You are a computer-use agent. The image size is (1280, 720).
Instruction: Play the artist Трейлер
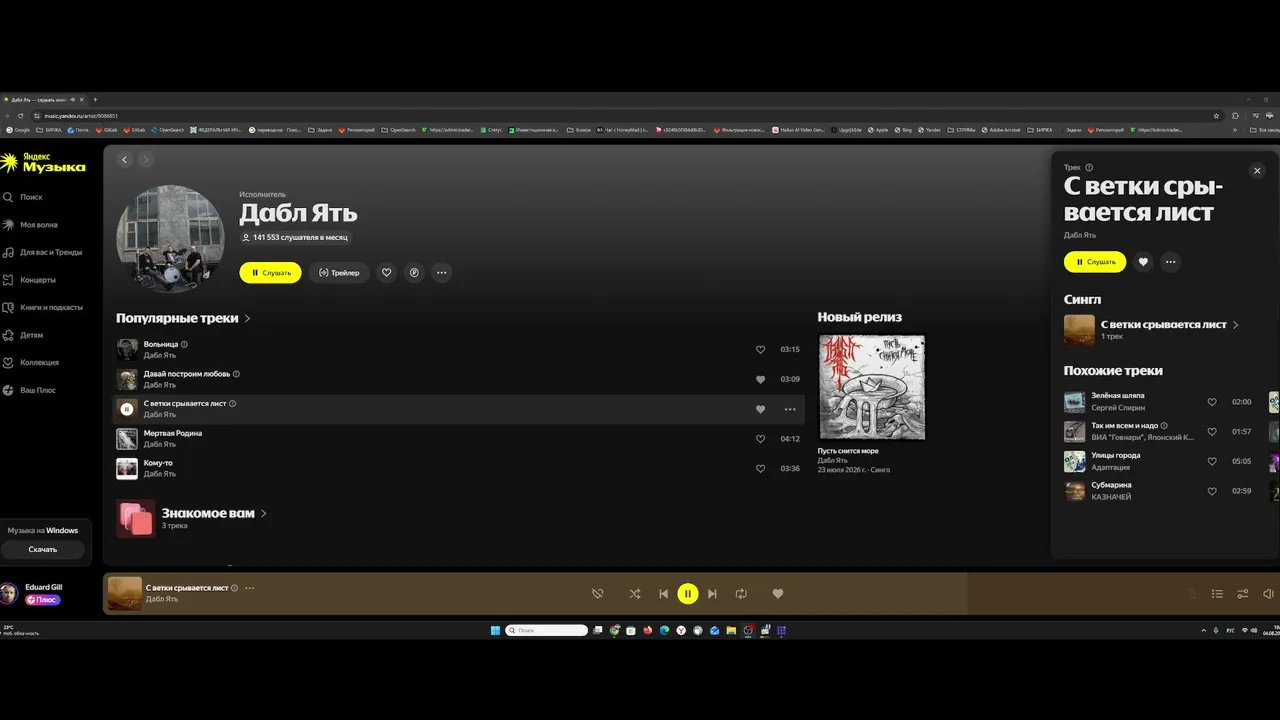[x=339, y=272]
